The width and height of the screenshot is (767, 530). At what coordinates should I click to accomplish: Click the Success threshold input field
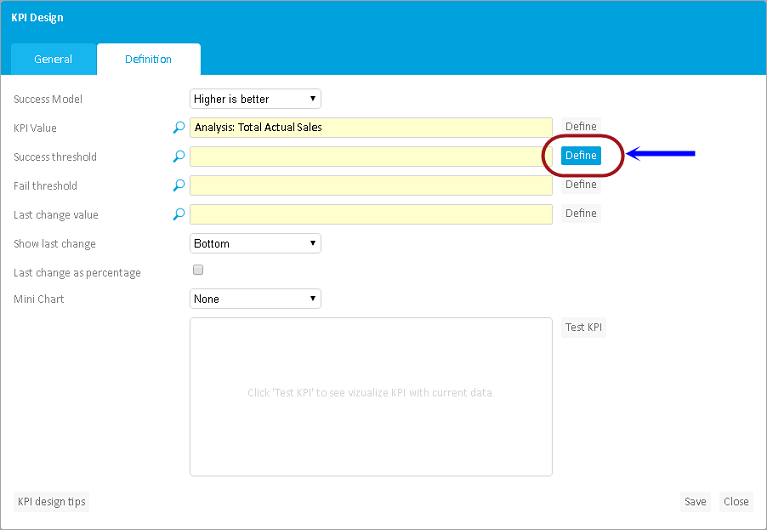click(x=370, y=156)
